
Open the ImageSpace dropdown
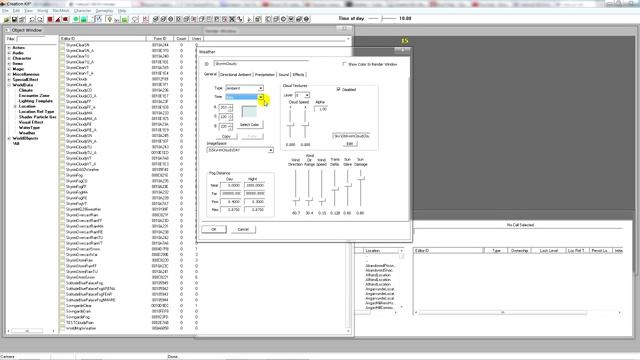(270, 150)
